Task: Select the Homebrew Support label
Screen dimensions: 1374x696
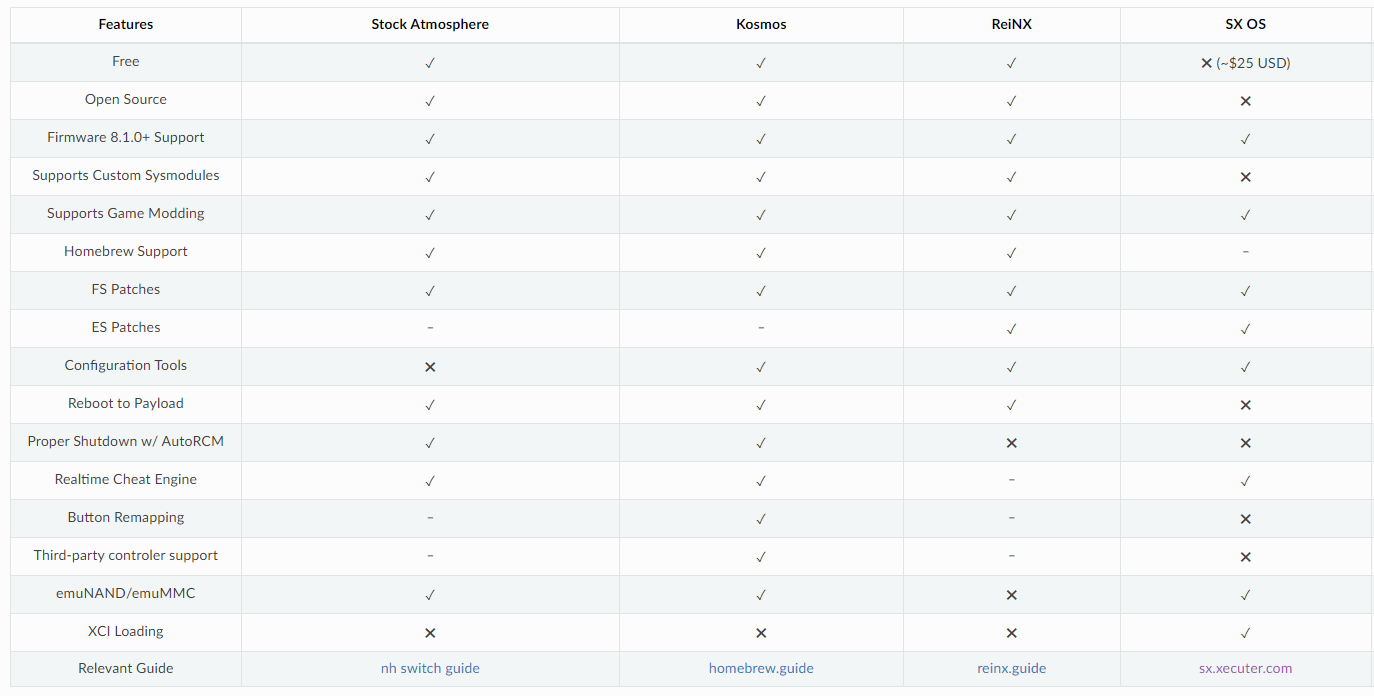Action: click(x=126, y=251)
